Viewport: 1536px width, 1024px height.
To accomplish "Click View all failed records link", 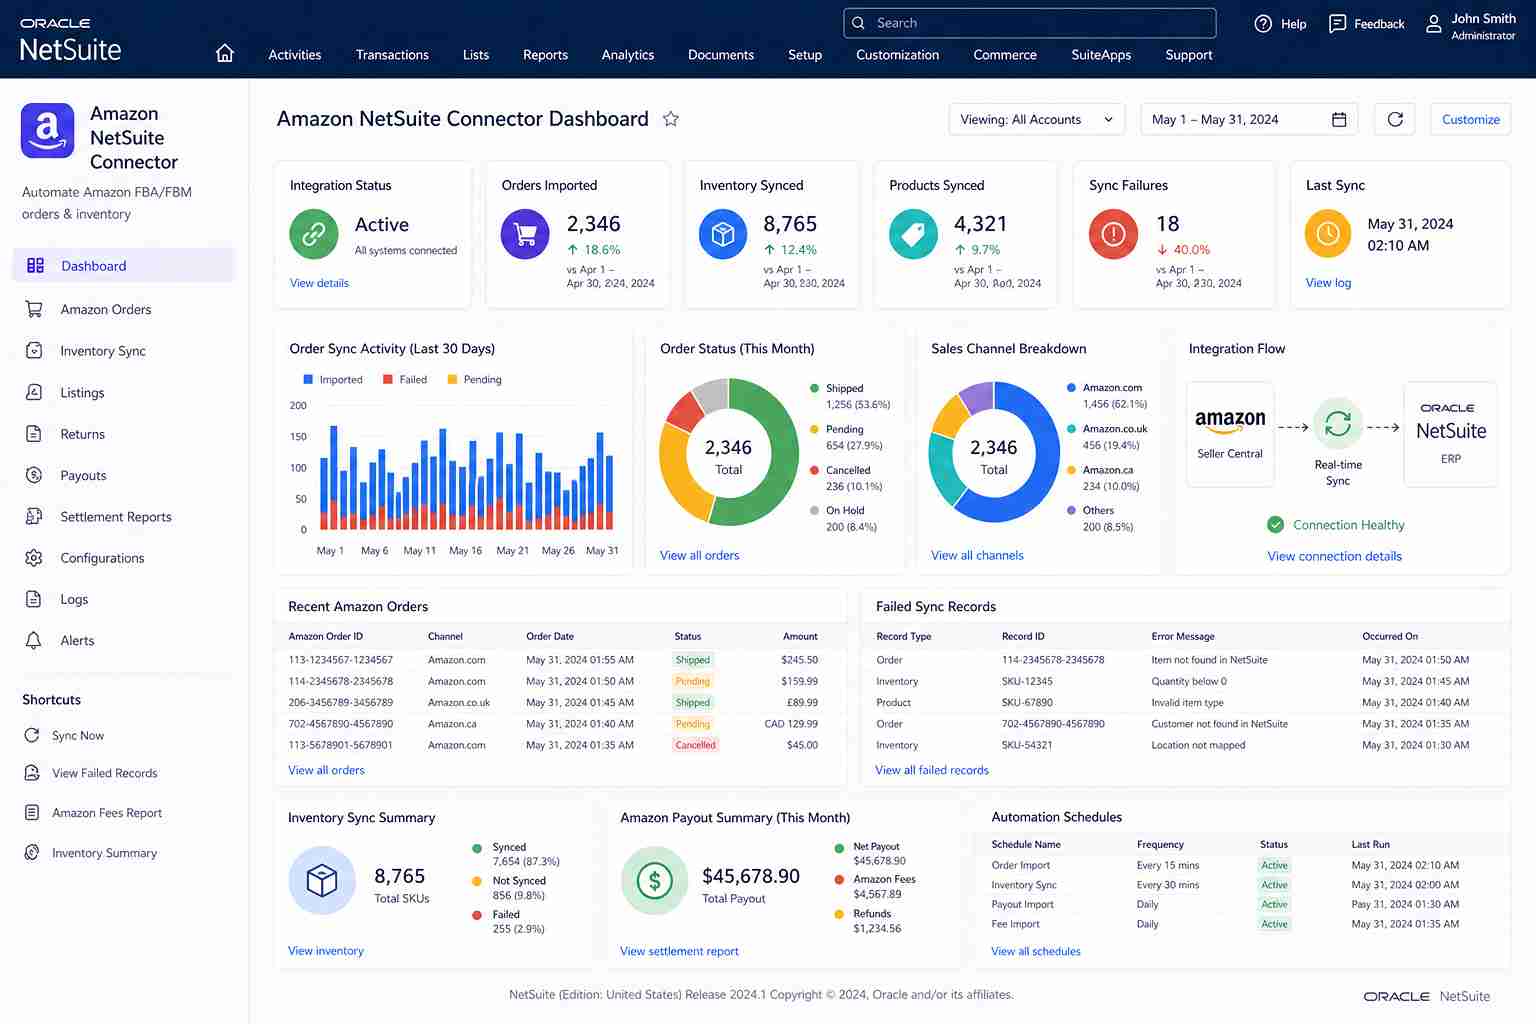I will pos(931,770).
